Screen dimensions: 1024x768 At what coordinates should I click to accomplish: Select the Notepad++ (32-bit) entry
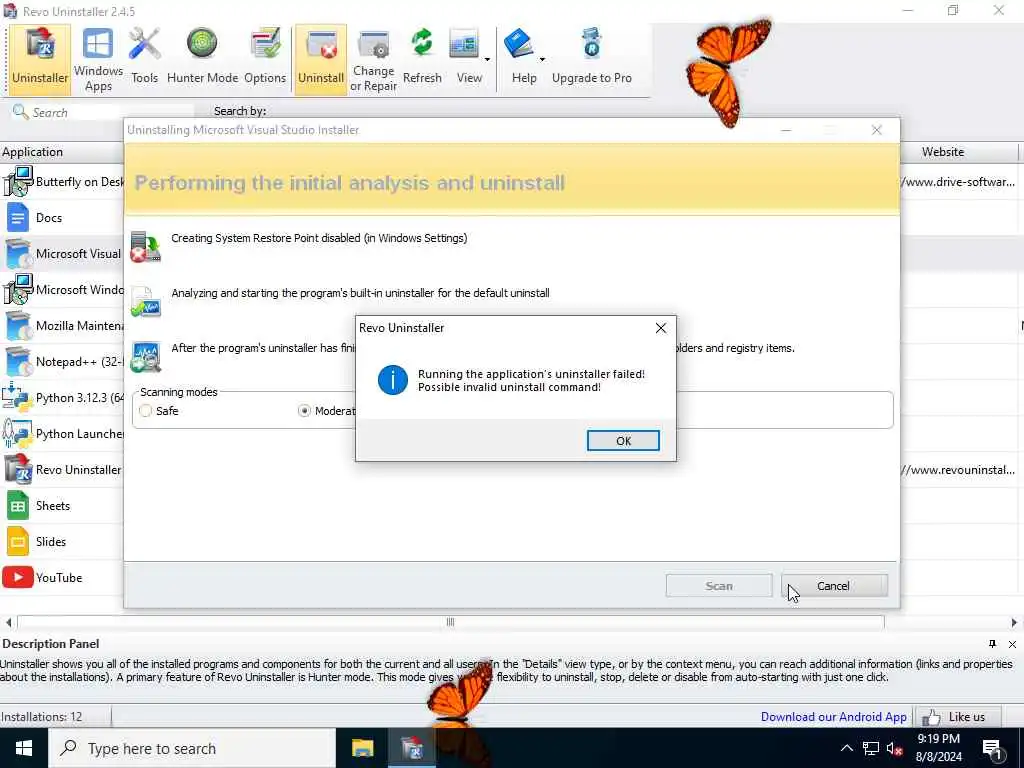click(62, 361)
